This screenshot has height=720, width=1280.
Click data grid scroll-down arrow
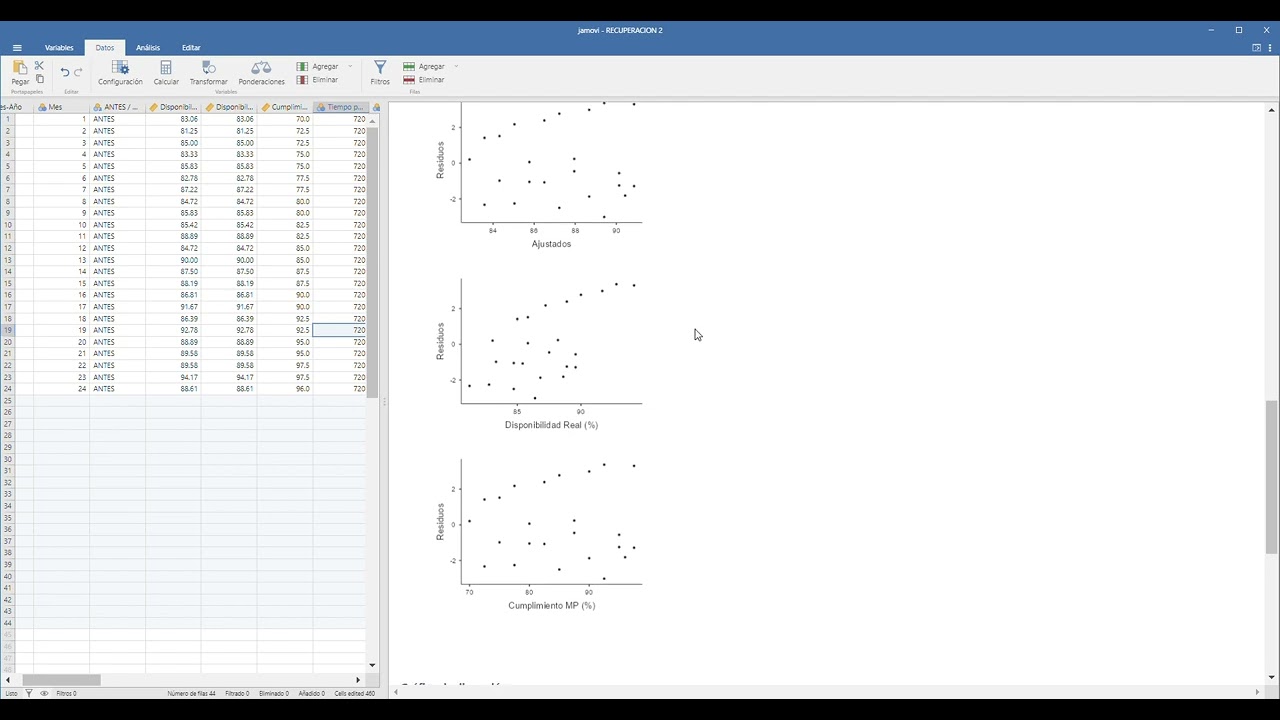(373, 665)
